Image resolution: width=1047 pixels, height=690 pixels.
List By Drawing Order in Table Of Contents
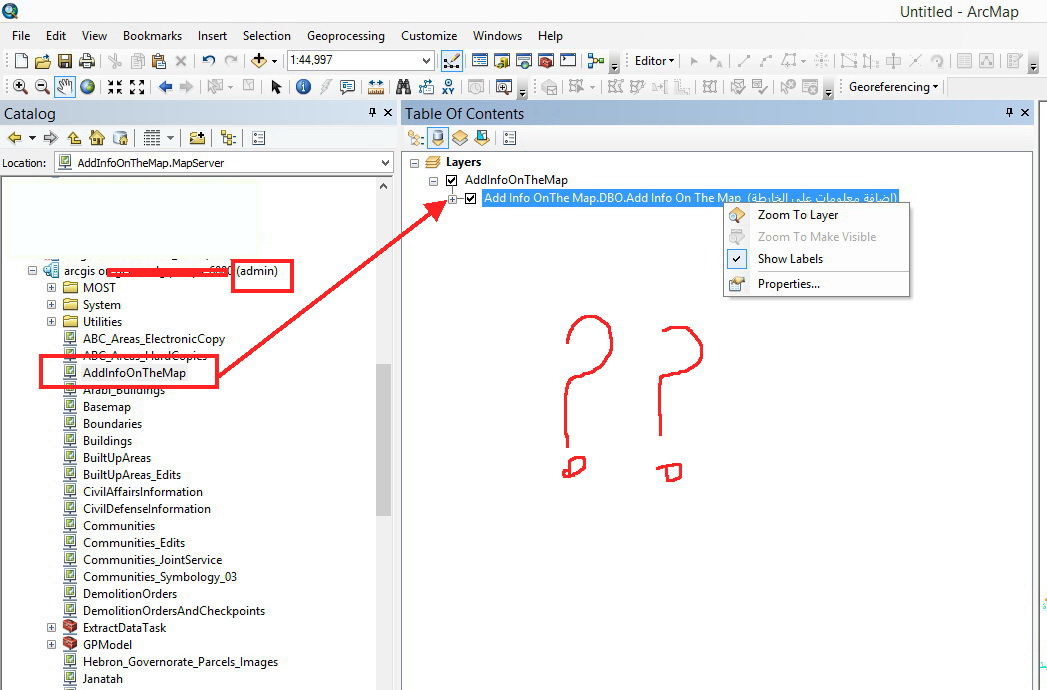pos(415,138)
